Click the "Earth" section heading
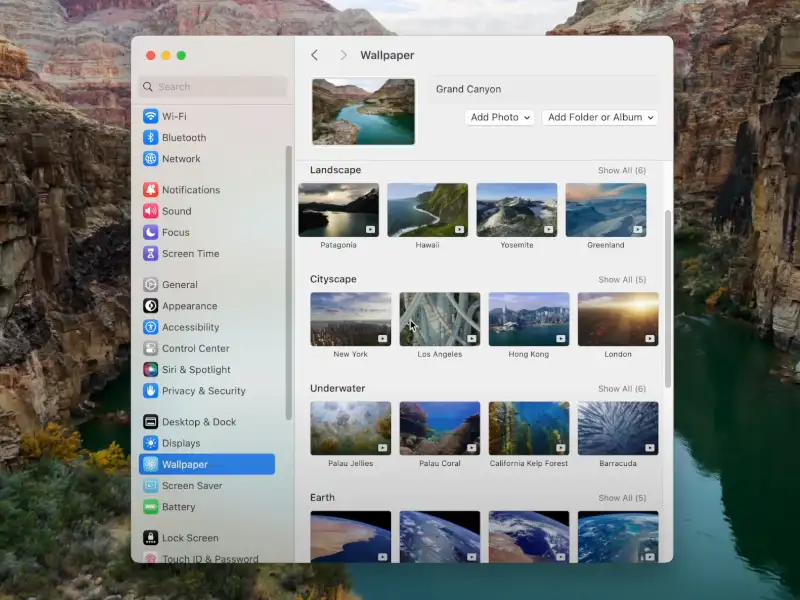 point(322,497)
